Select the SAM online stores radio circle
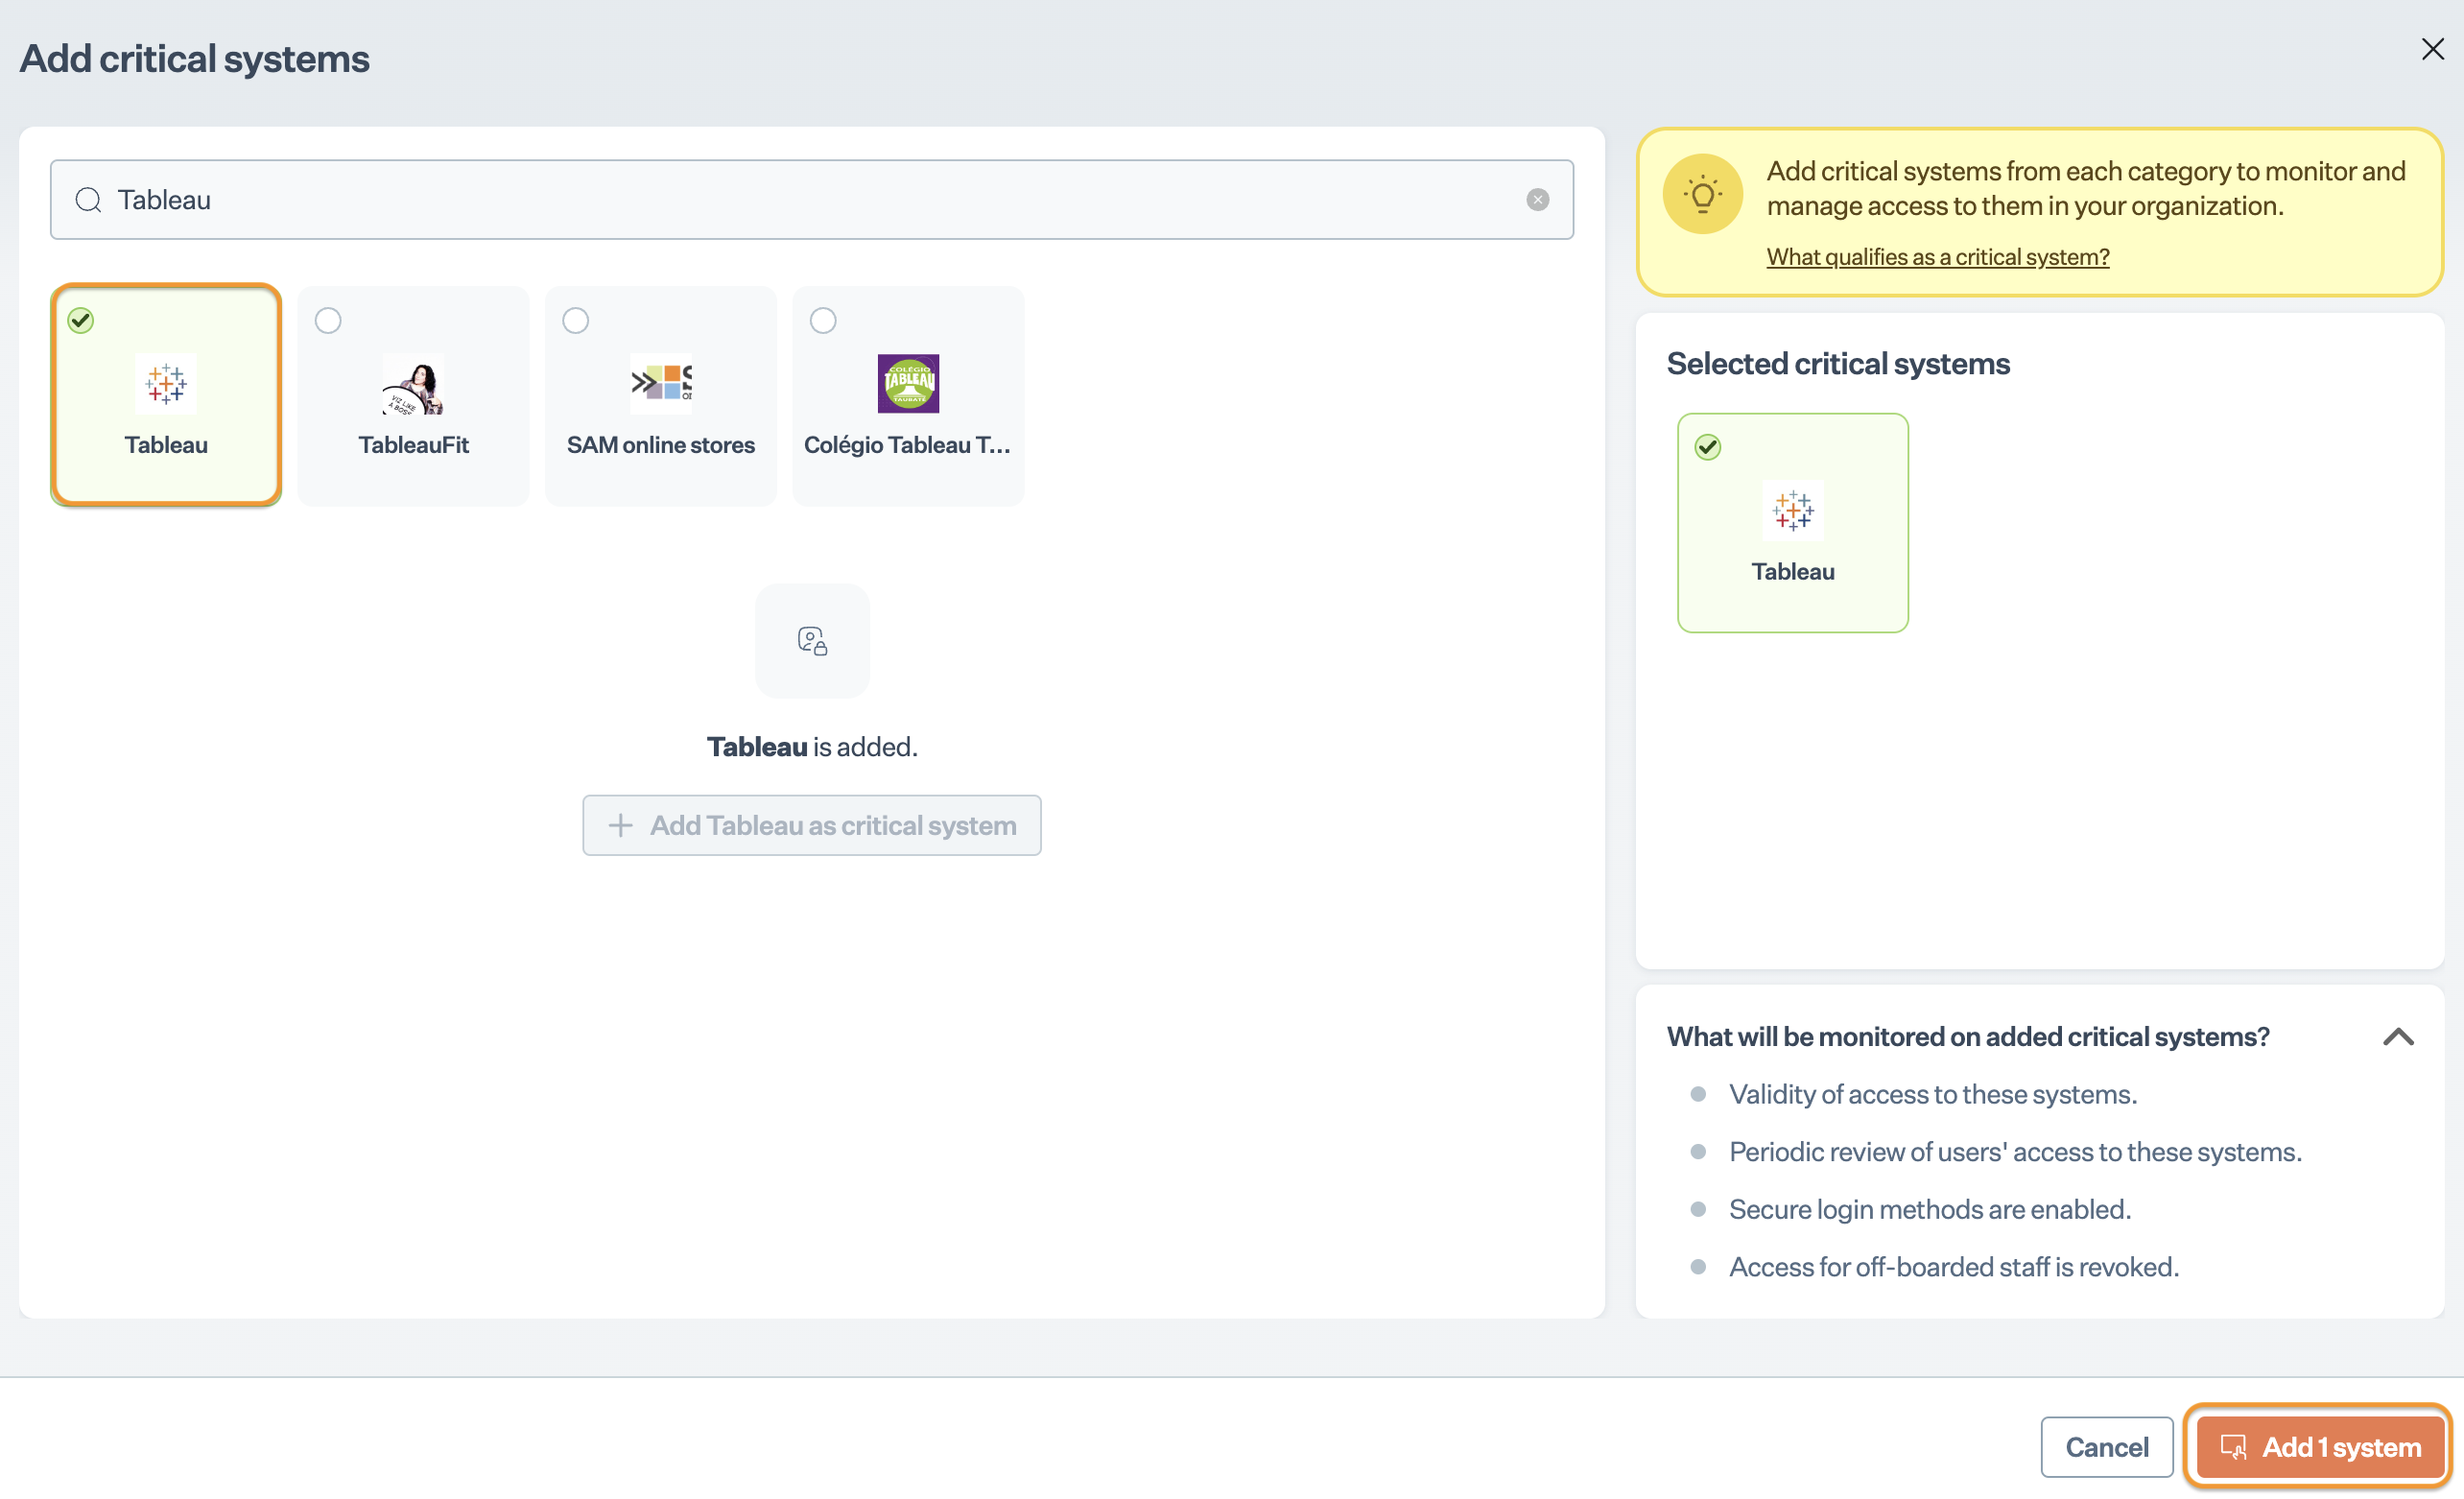The width and height of the screenshot is (2464, 1499). [x=576, y=321]
